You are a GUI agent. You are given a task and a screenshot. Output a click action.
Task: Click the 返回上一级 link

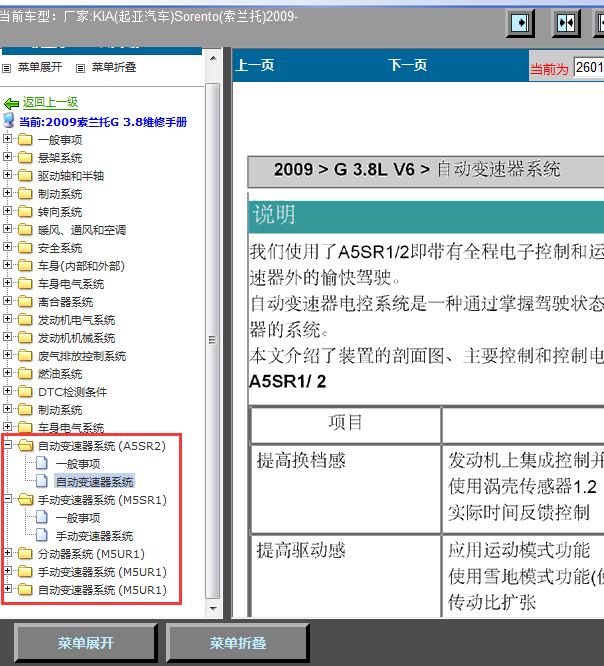(x=50, y=102)
